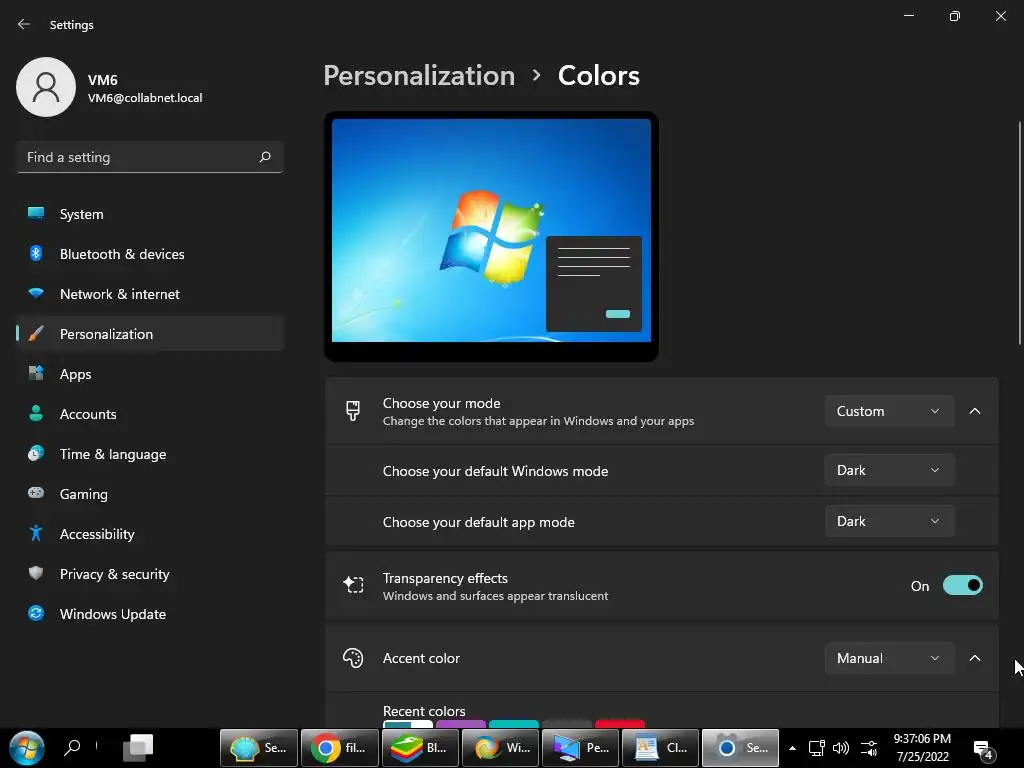Turn off Transparency effects toggle
The image size is (1024, 768).
tap(963, 586)
